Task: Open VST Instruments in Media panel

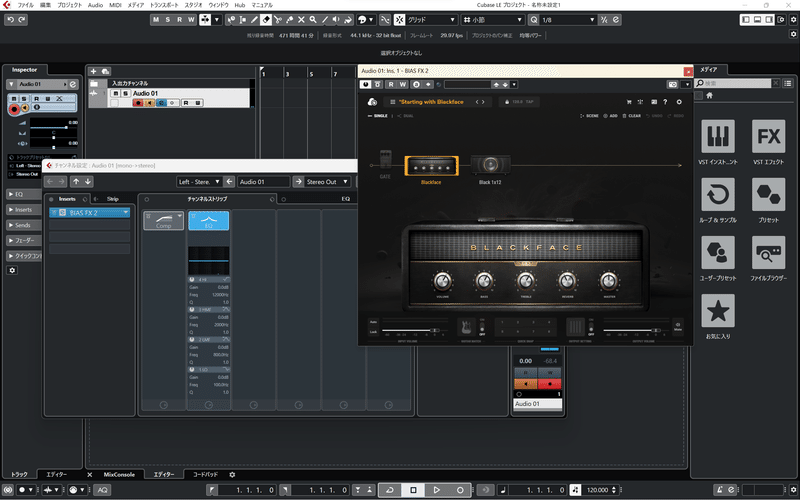Action: pyautogui.click(x=718, y=136)
